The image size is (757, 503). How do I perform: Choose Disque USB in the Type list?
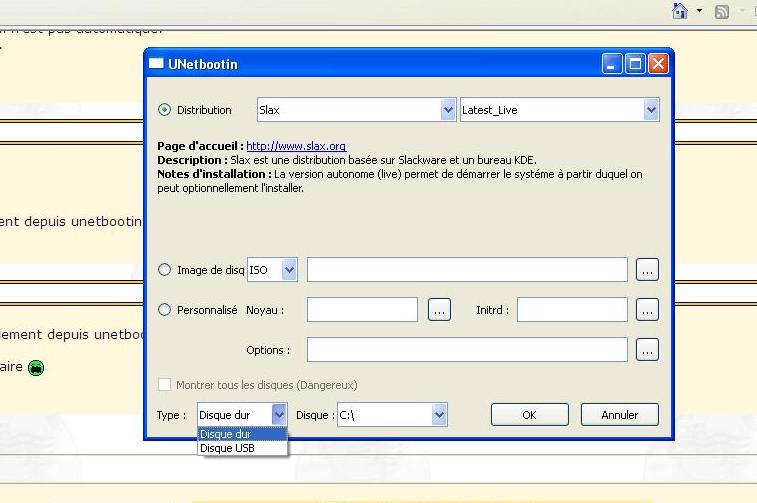[x=242, y=448]
